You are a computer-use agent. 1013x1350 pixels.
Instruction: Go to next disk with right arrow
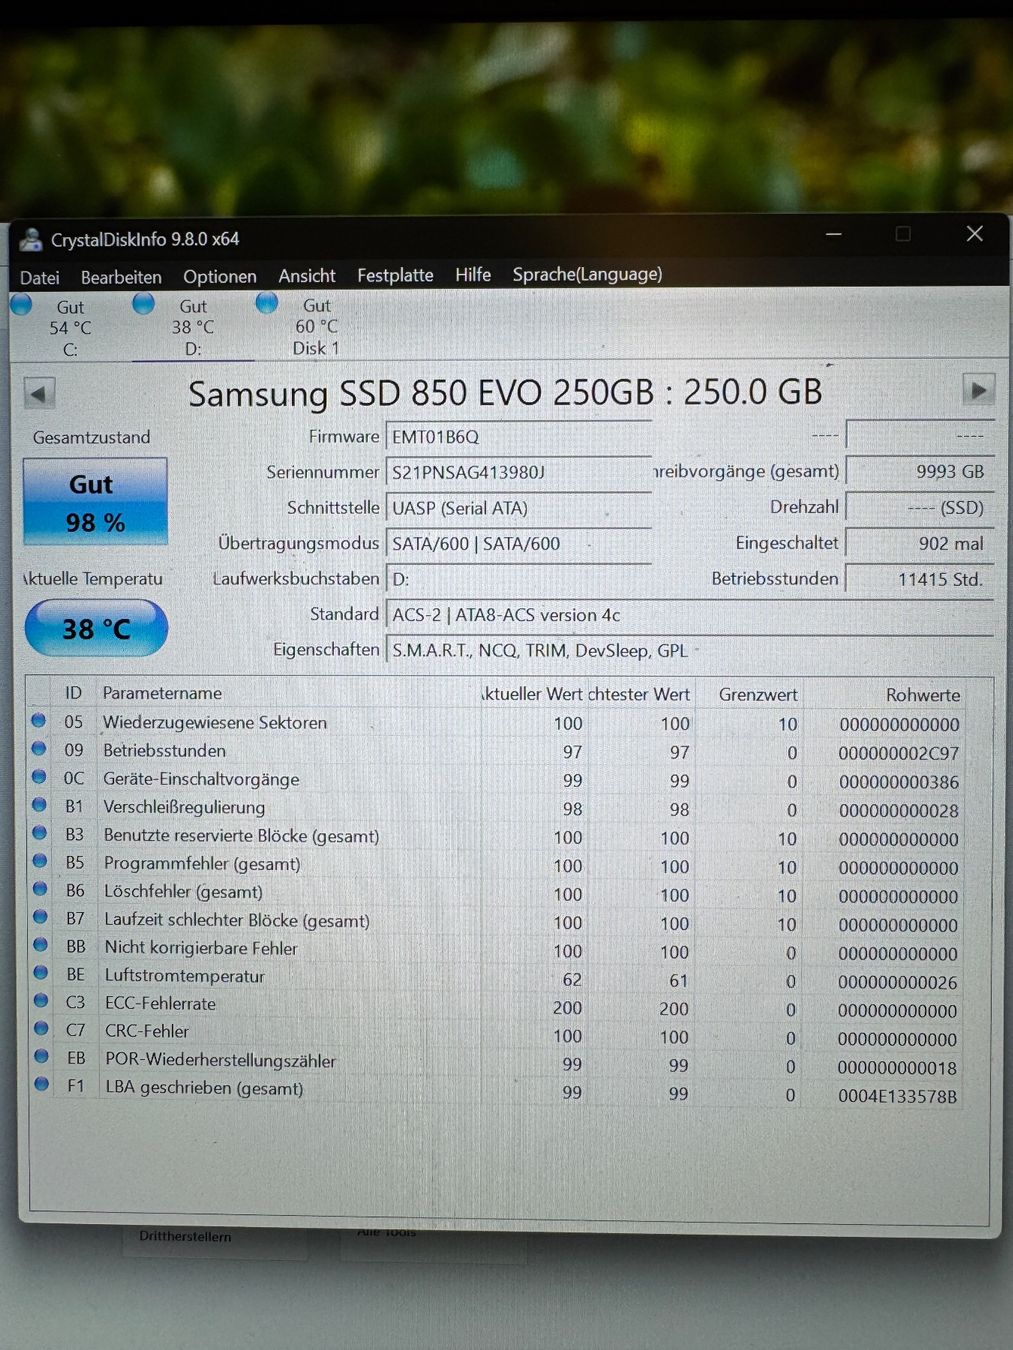(x=978, y=390)
